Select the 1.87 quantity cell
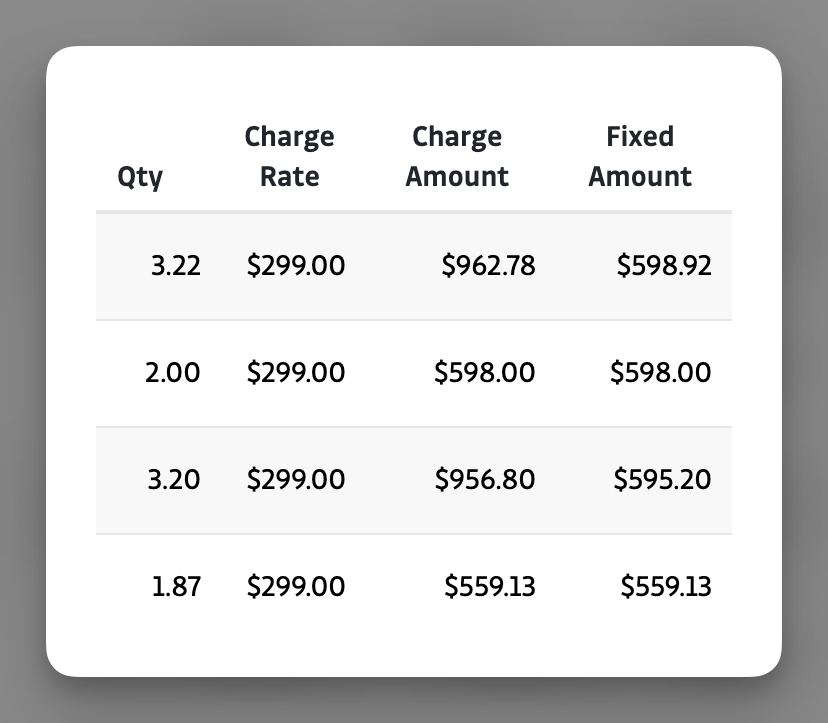Screen dimensions: 828x723 tap(176, 586)
